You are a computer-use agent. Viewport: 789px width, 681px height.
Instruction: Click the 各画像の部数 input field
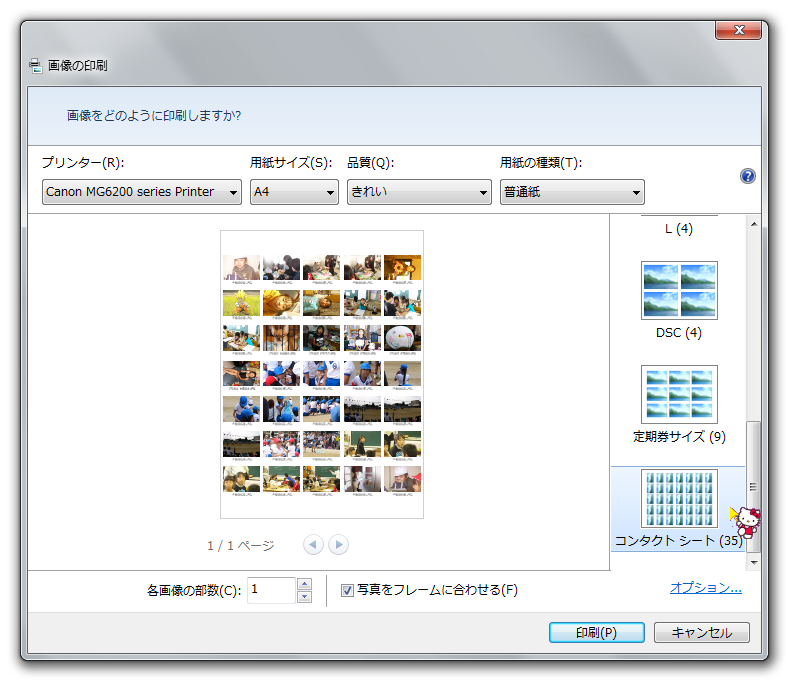271,590
